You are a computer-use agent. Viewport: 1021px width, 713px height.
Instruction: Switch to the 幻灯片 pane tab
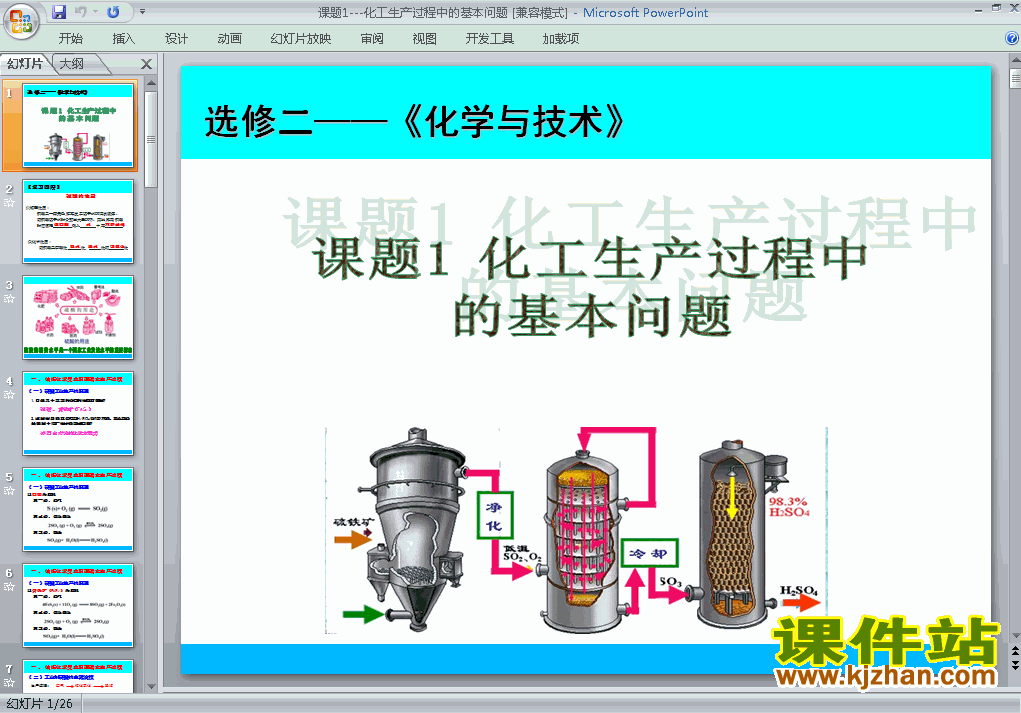pos(25,63)
